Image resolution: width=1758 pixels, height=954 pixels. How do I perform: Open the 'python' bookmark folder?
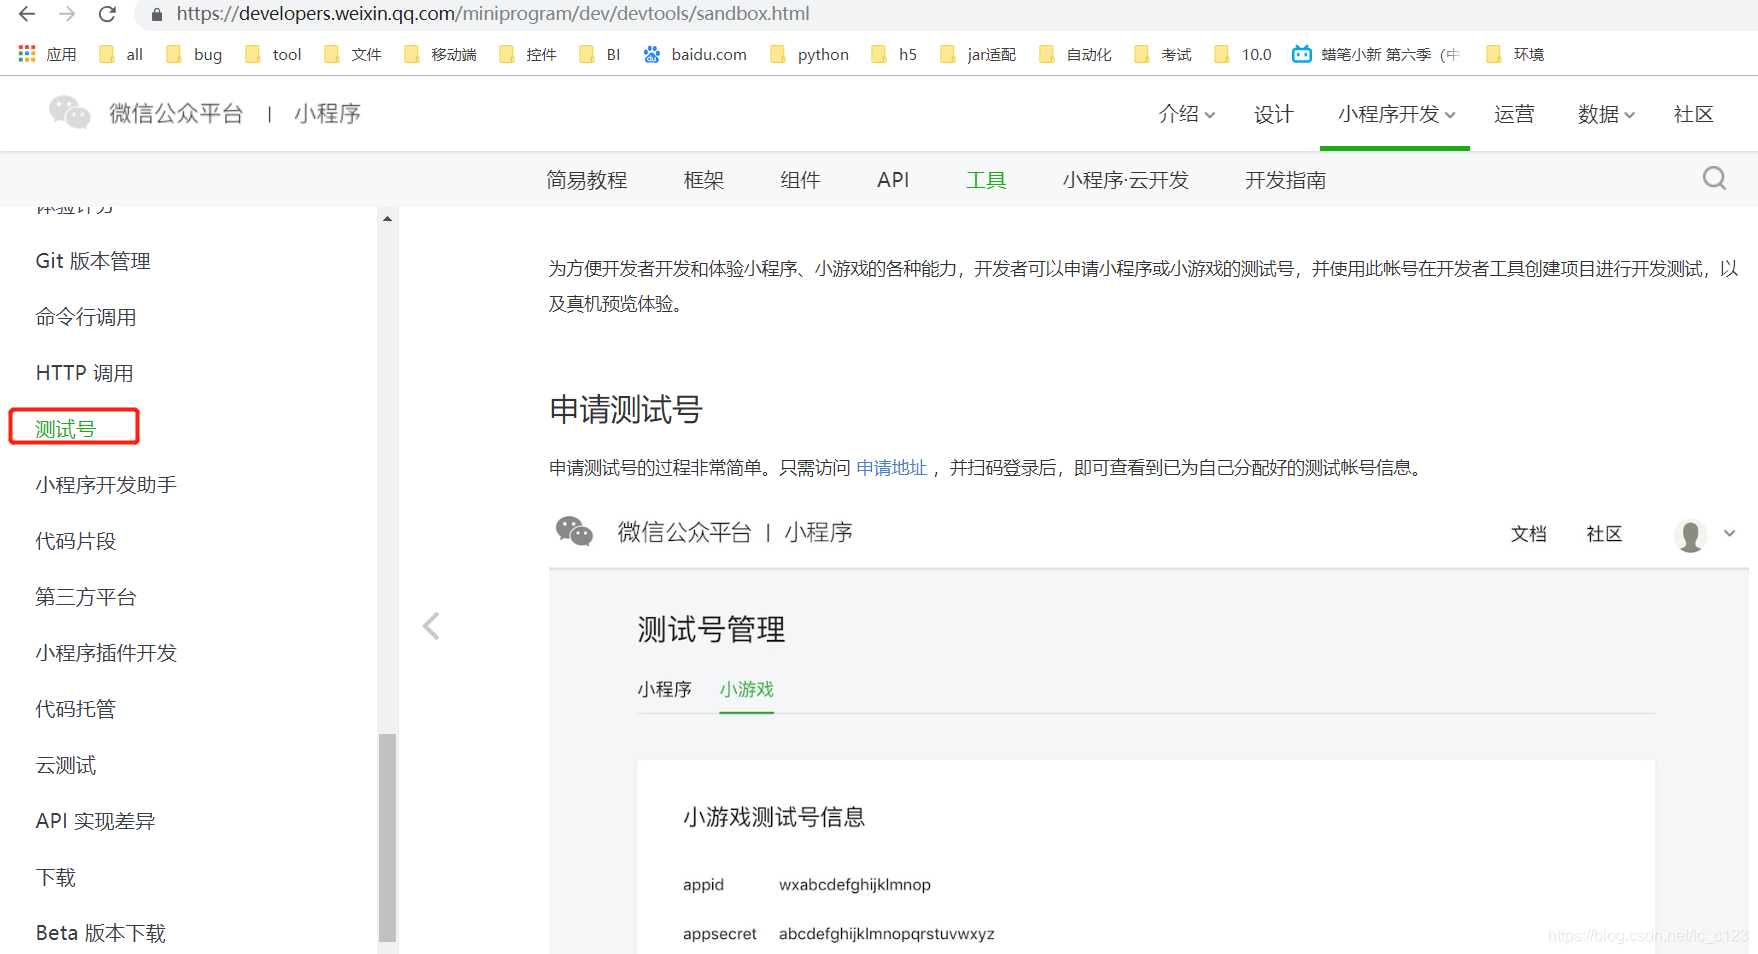tap(810, 54)
